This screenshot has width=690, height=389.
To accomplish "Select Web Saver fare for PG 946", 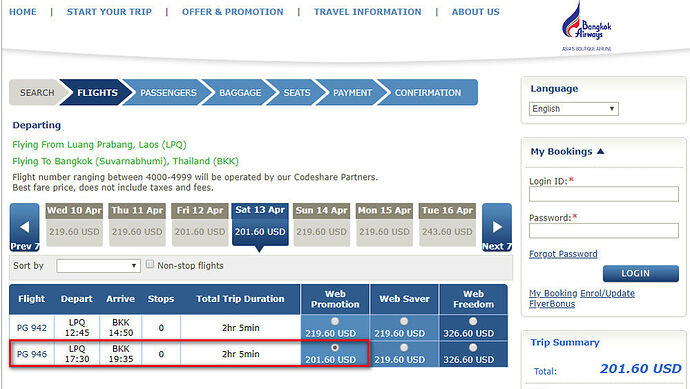I will tap(404, 348).
